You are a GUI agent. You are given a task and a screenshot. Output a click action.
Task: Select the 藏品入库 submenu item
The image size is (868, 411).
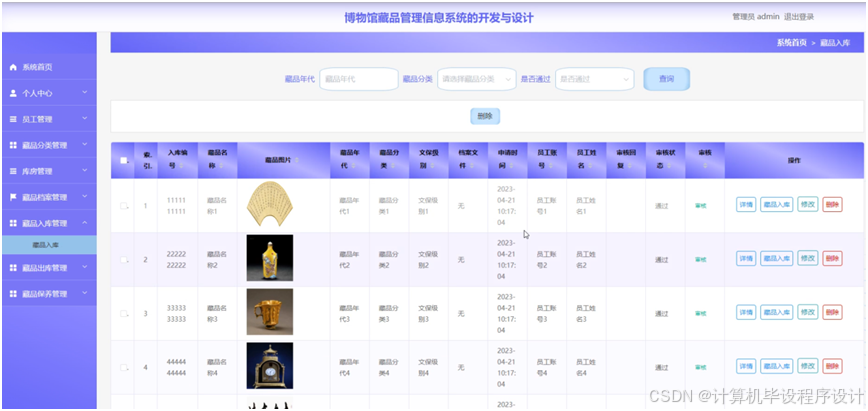click(x=49, y=245)
